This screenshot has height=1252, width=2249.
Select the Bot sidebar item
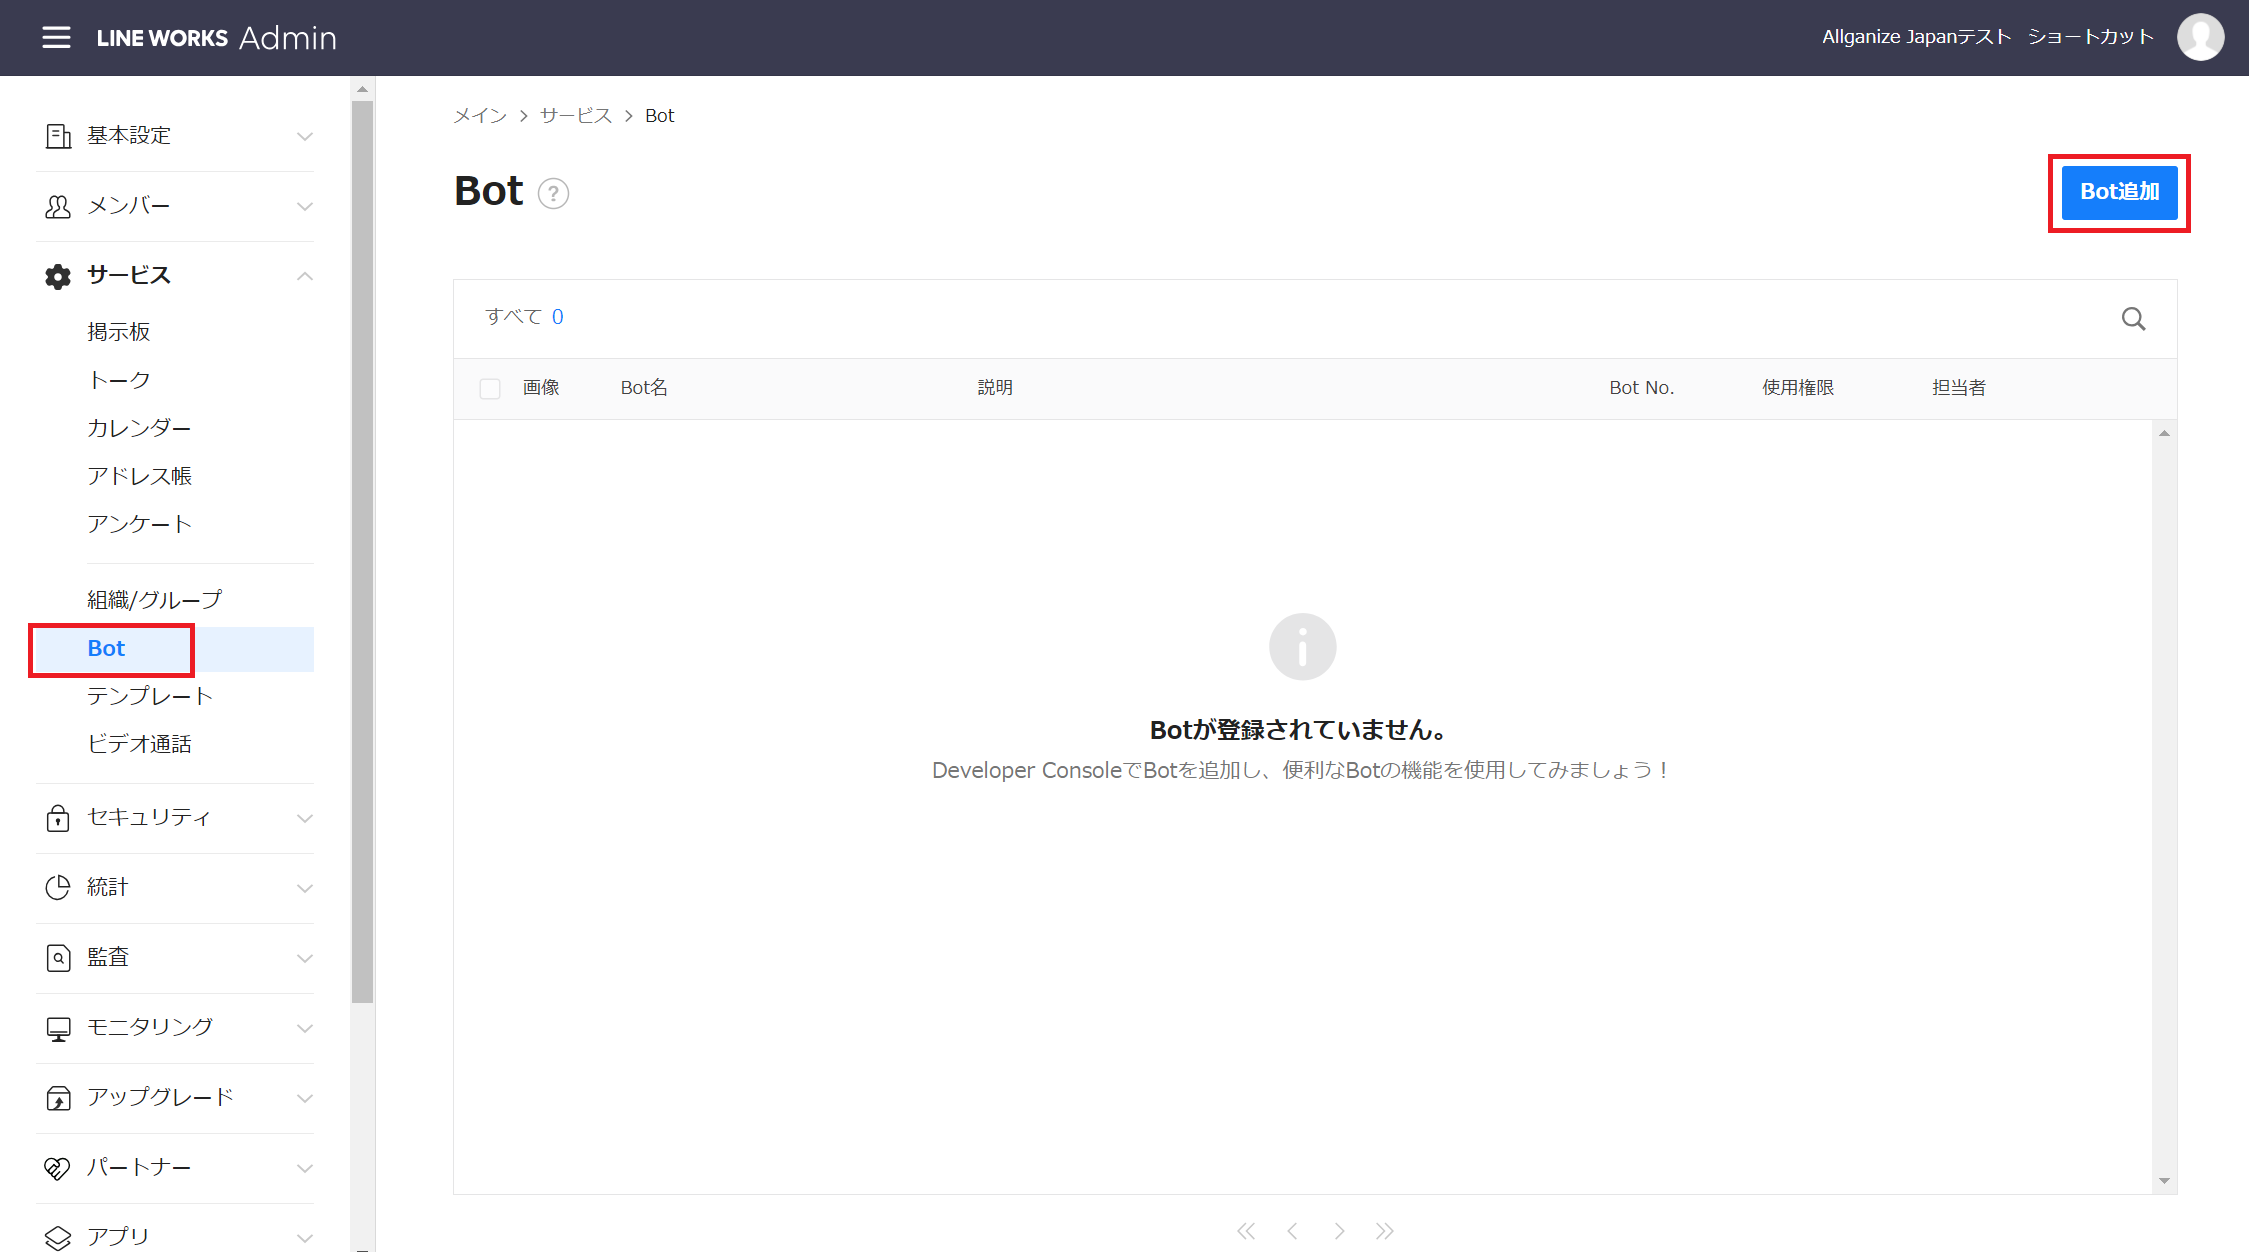click(x=107, y=649)
